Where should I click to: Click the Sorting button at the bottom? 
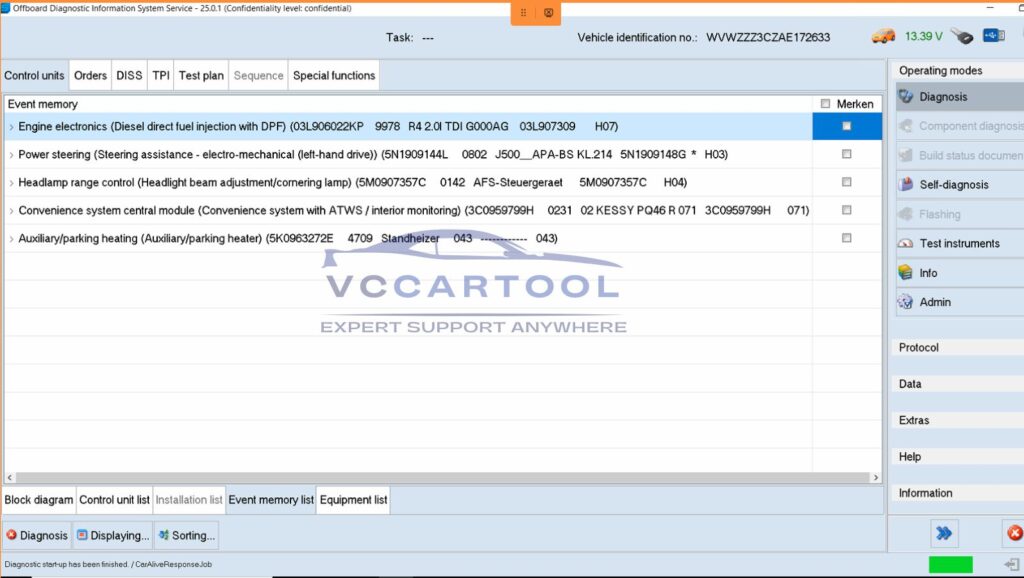tap(186, 535)
